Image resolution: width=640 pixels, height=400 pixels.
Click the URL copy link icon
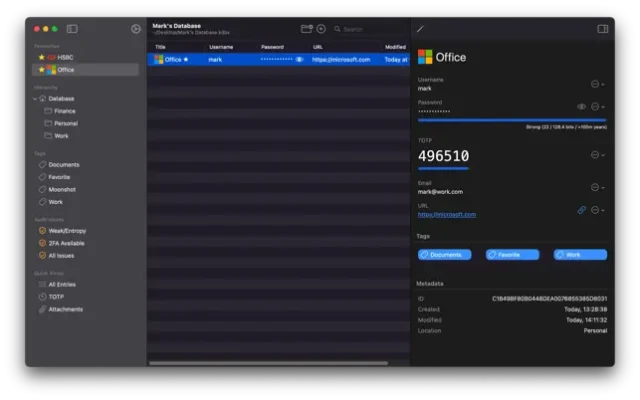(582, 210)
